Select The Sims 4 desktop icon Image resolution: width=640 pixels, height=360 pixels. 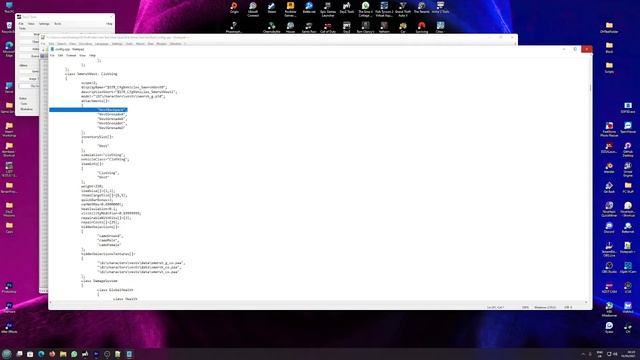[x=365, y=9]
